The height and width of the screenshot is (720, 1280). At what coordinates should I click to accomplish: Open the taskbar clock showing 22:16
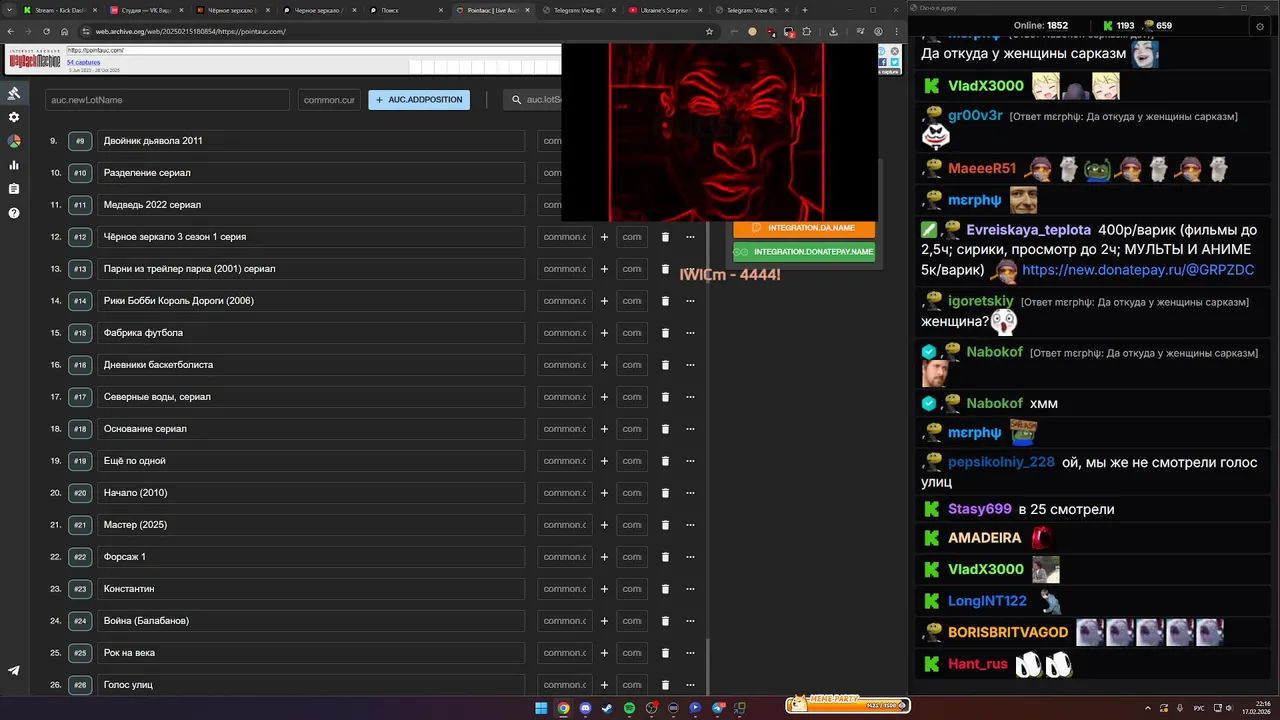pyautogui.click(x=1255, y=708)
